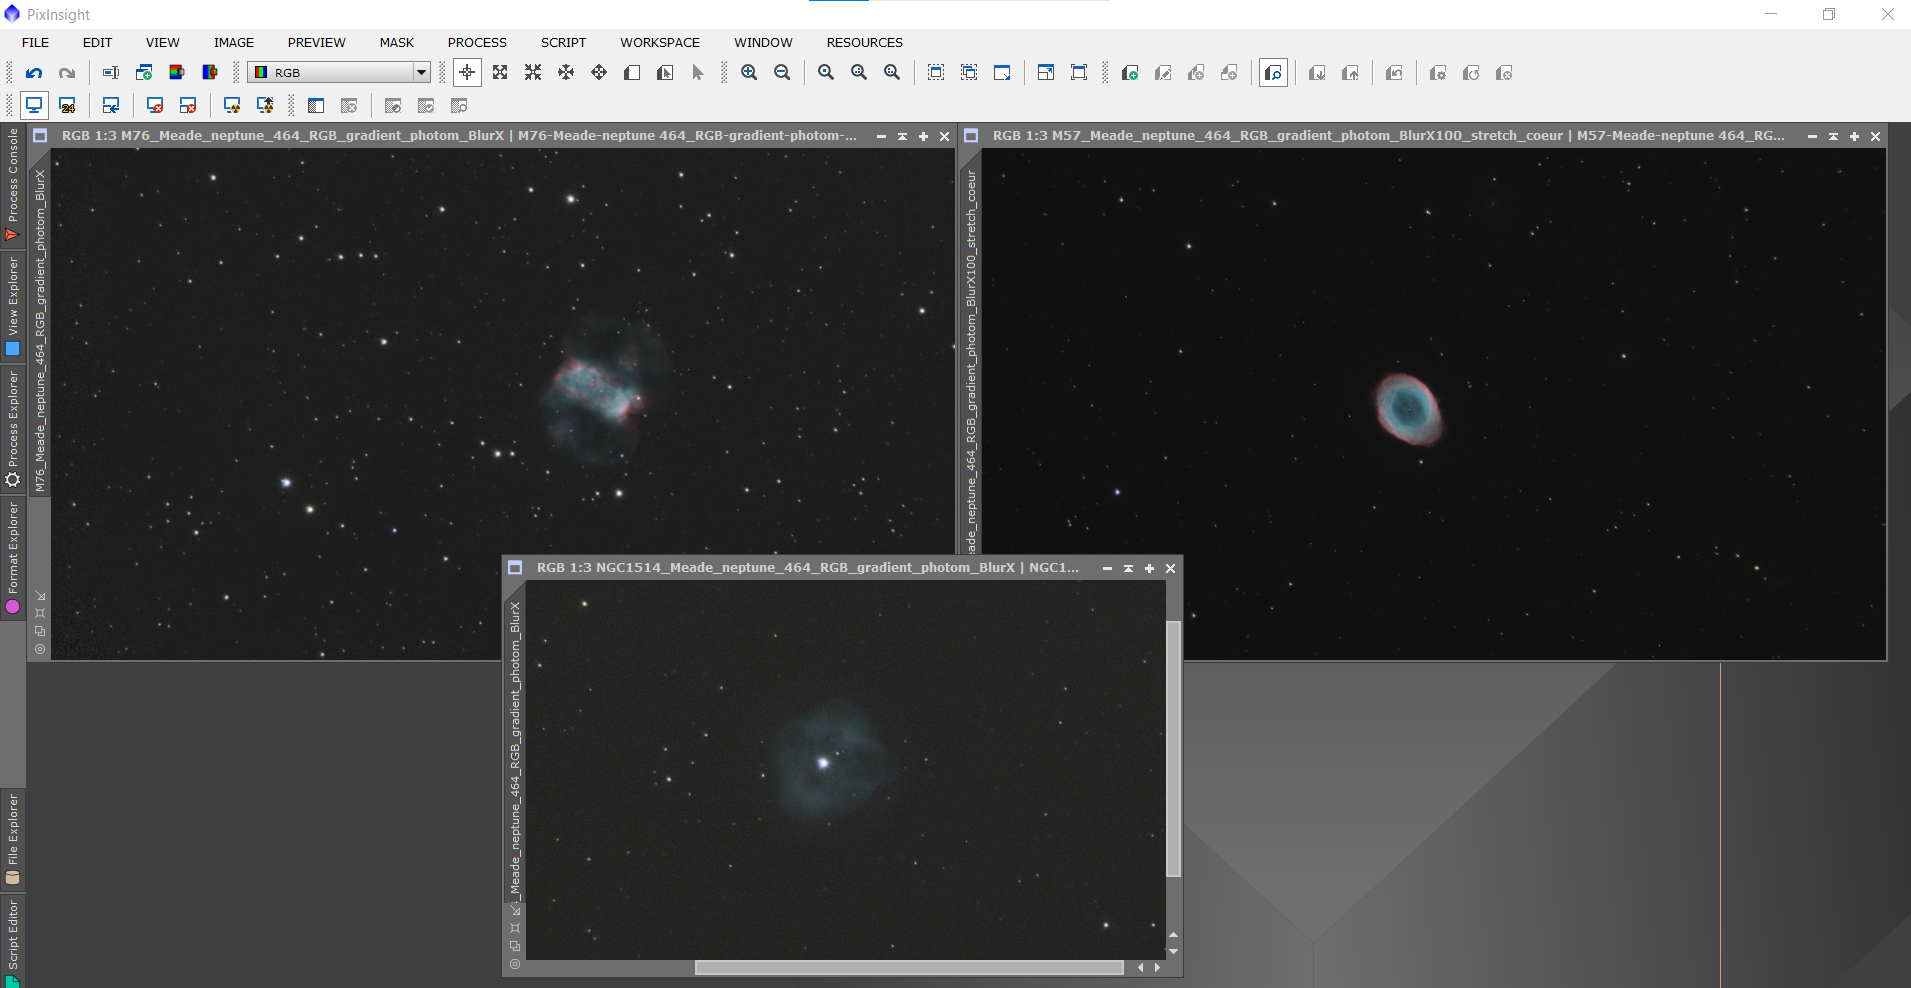
Task: Click the NGC1514 window title bar text
Action: point(807,568)
